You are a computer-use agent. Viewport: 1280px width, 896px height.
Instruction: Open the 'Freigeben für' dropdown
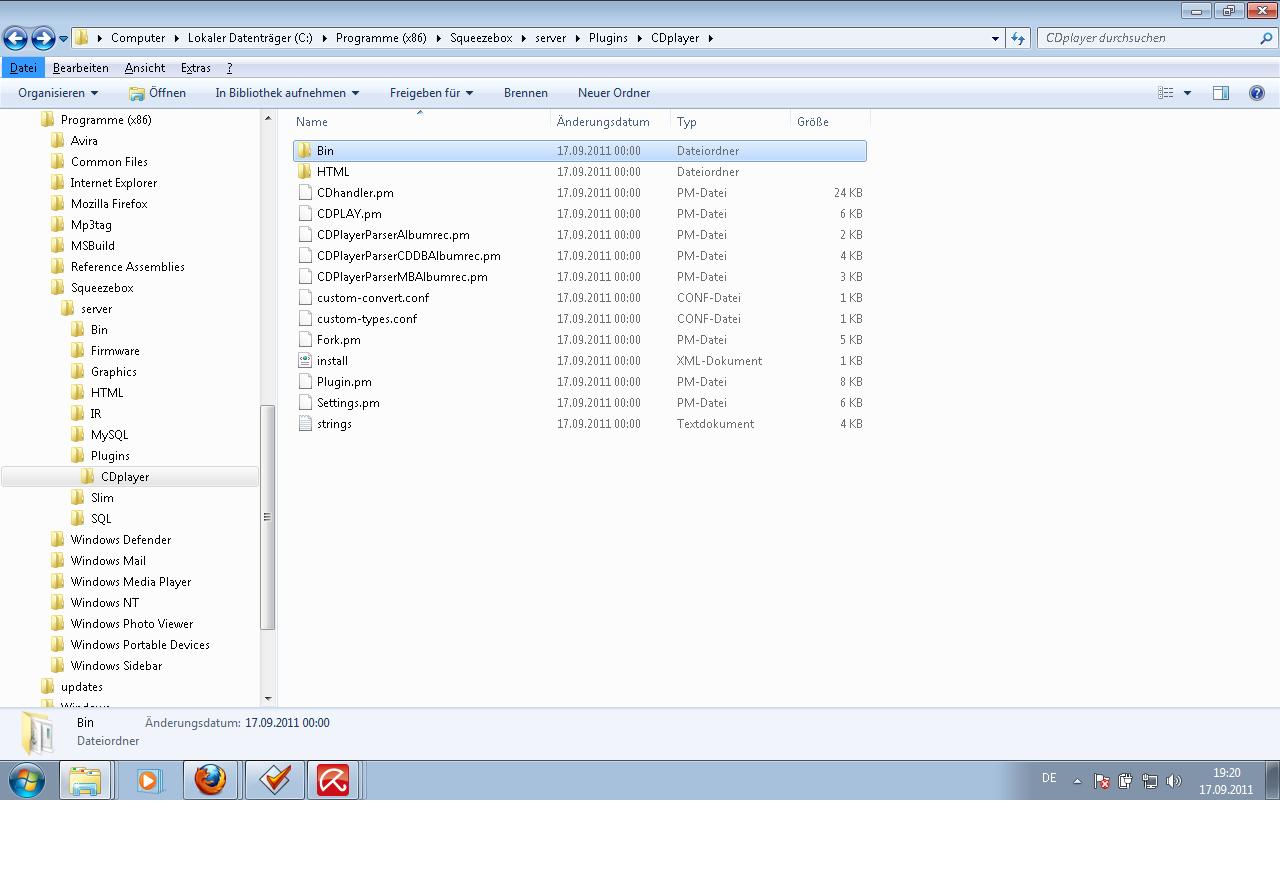click(431, 93)
